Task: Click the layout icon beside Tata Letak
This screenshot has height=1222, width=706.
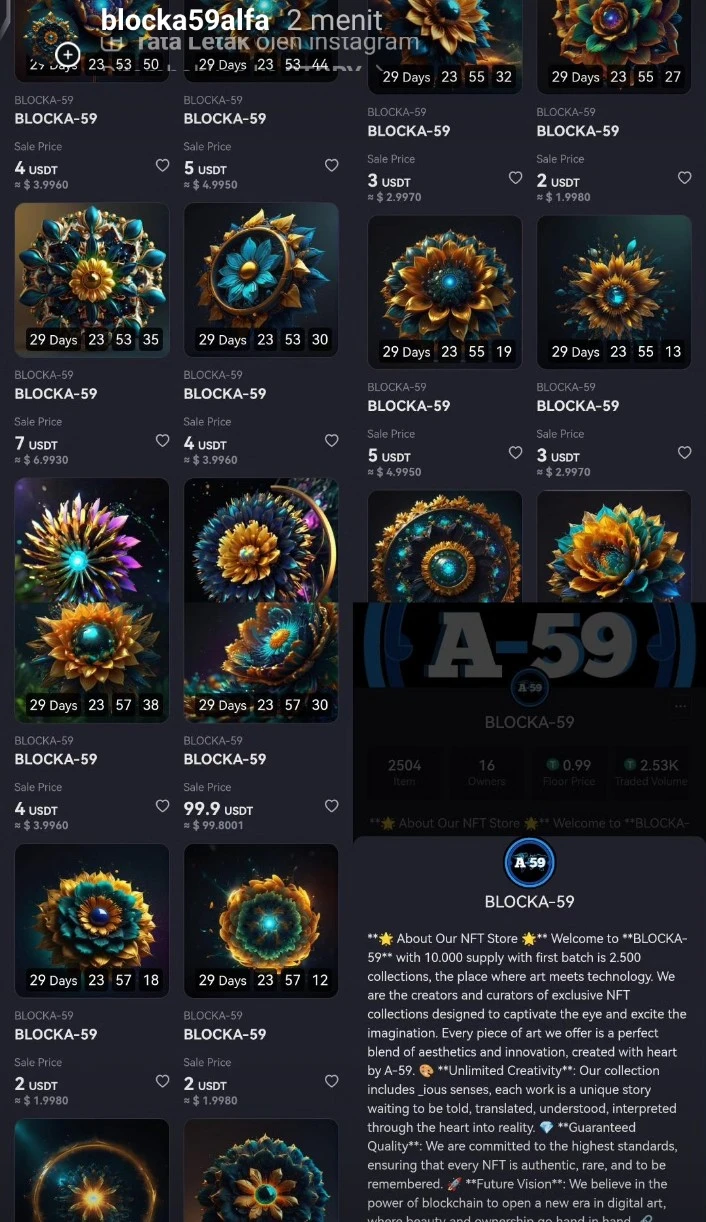Action: click(116, 43)
